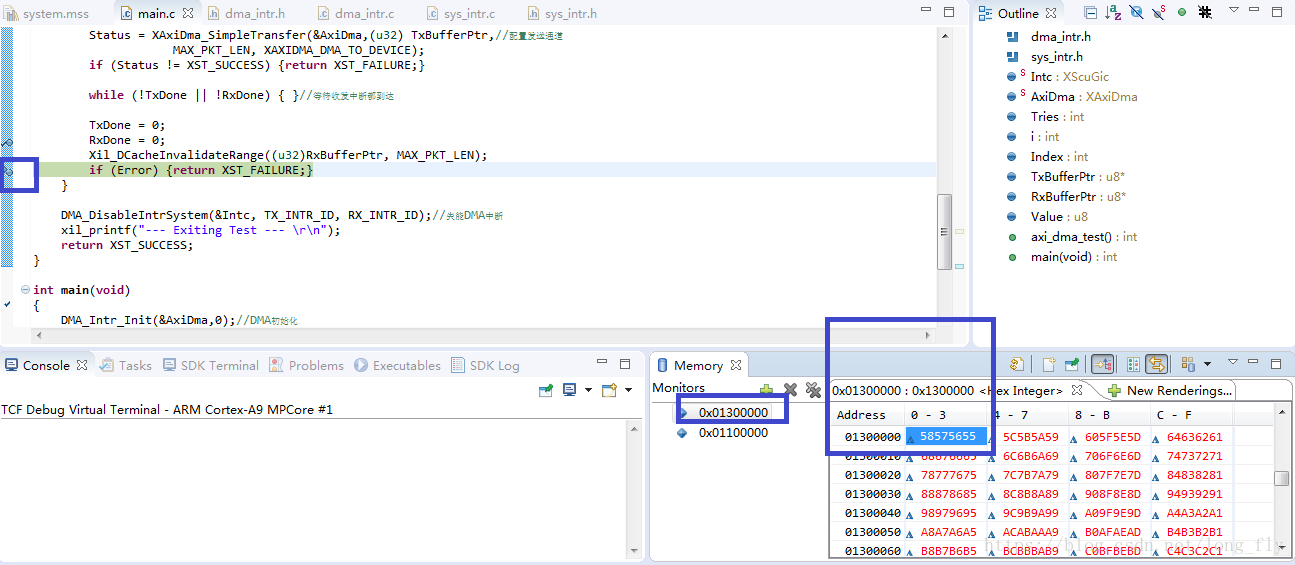Image resolution: width=1295 pixels, height=565 pixels.
Task: Open the dma_intr.h editor tab
Action: [248, 13]
